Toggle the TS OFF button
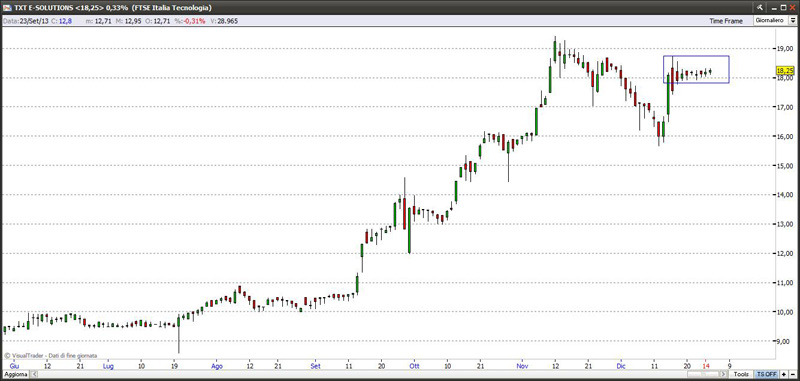 click(766, 374)
